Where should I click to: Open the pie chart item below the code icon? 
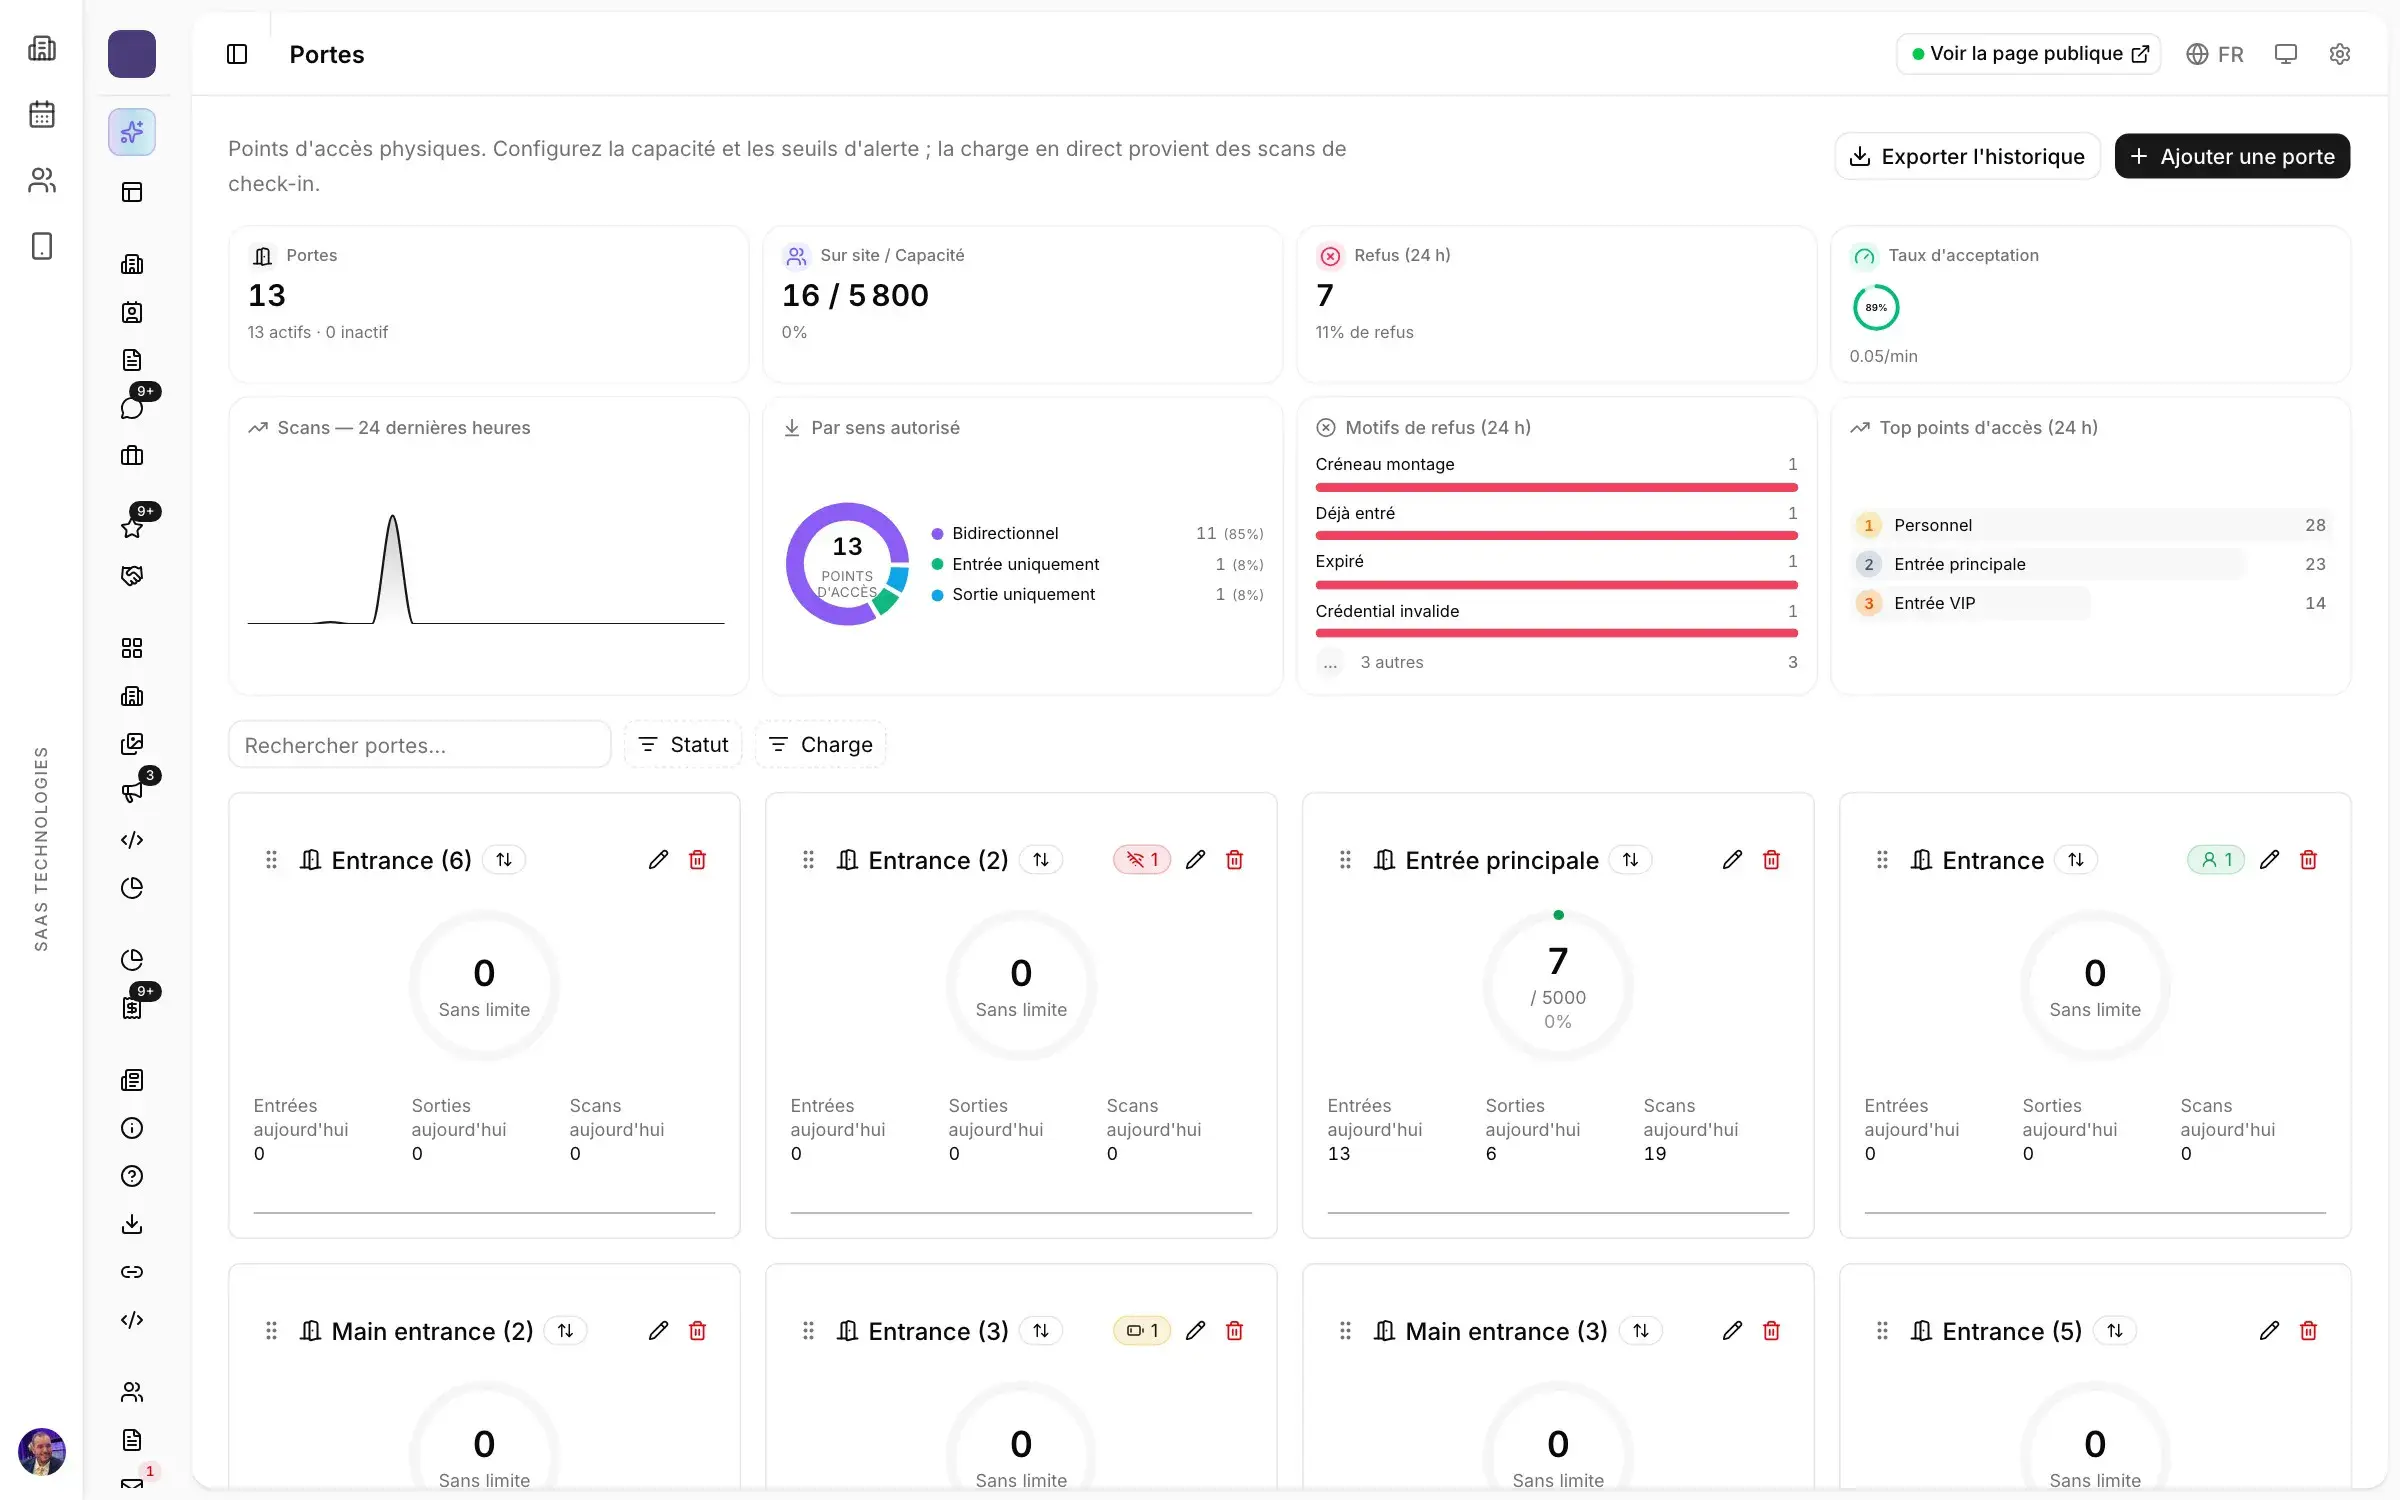click(132, 888)
